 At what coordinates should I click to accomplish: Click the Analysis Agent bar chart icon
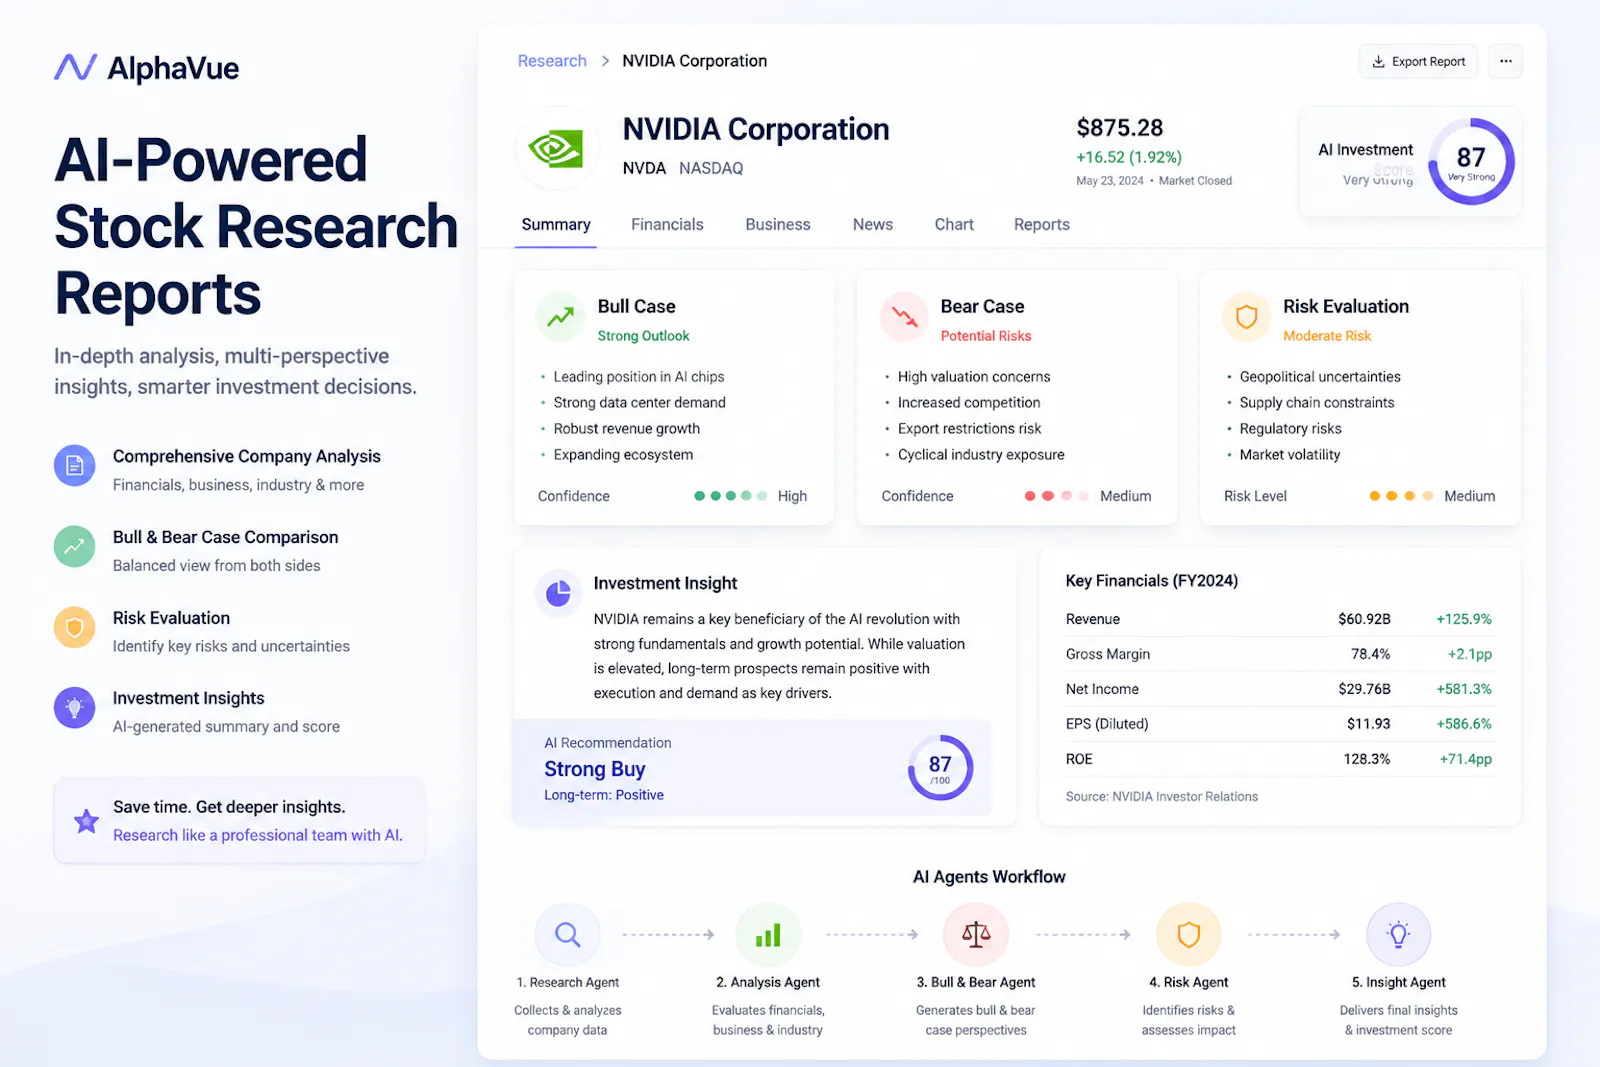coord(768,935)
